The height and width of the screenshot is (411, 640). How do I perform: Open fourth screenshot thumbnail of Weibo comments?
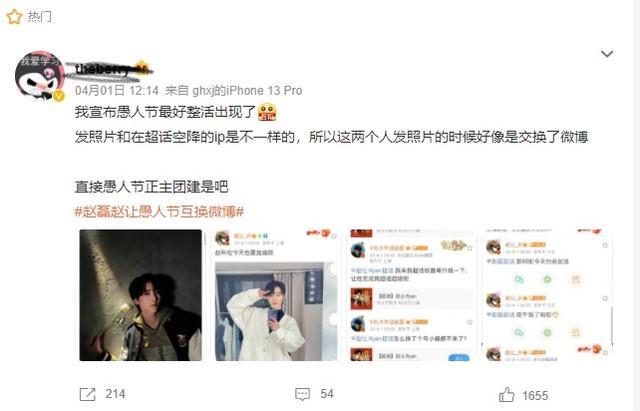click(x=547, y=295)
